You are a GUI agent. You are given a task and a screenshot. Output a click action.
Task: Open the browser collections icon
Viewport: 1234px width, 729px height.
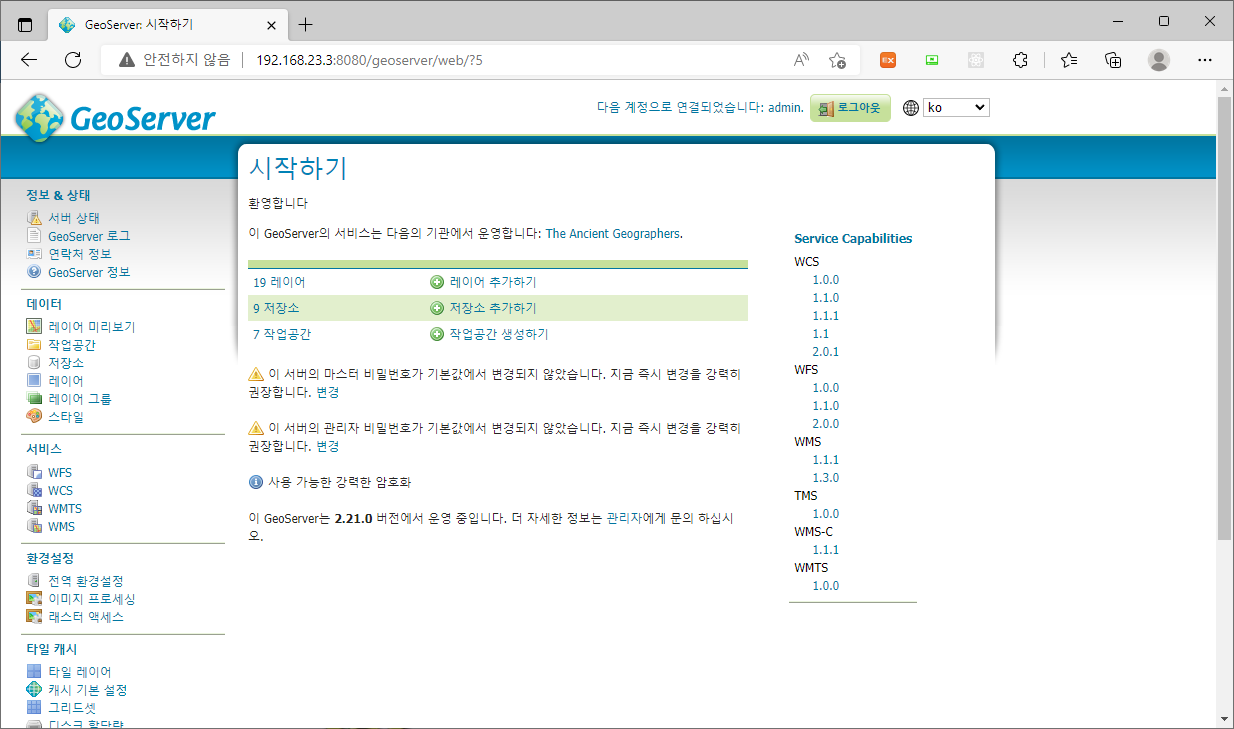click(x=1113, y=60)
